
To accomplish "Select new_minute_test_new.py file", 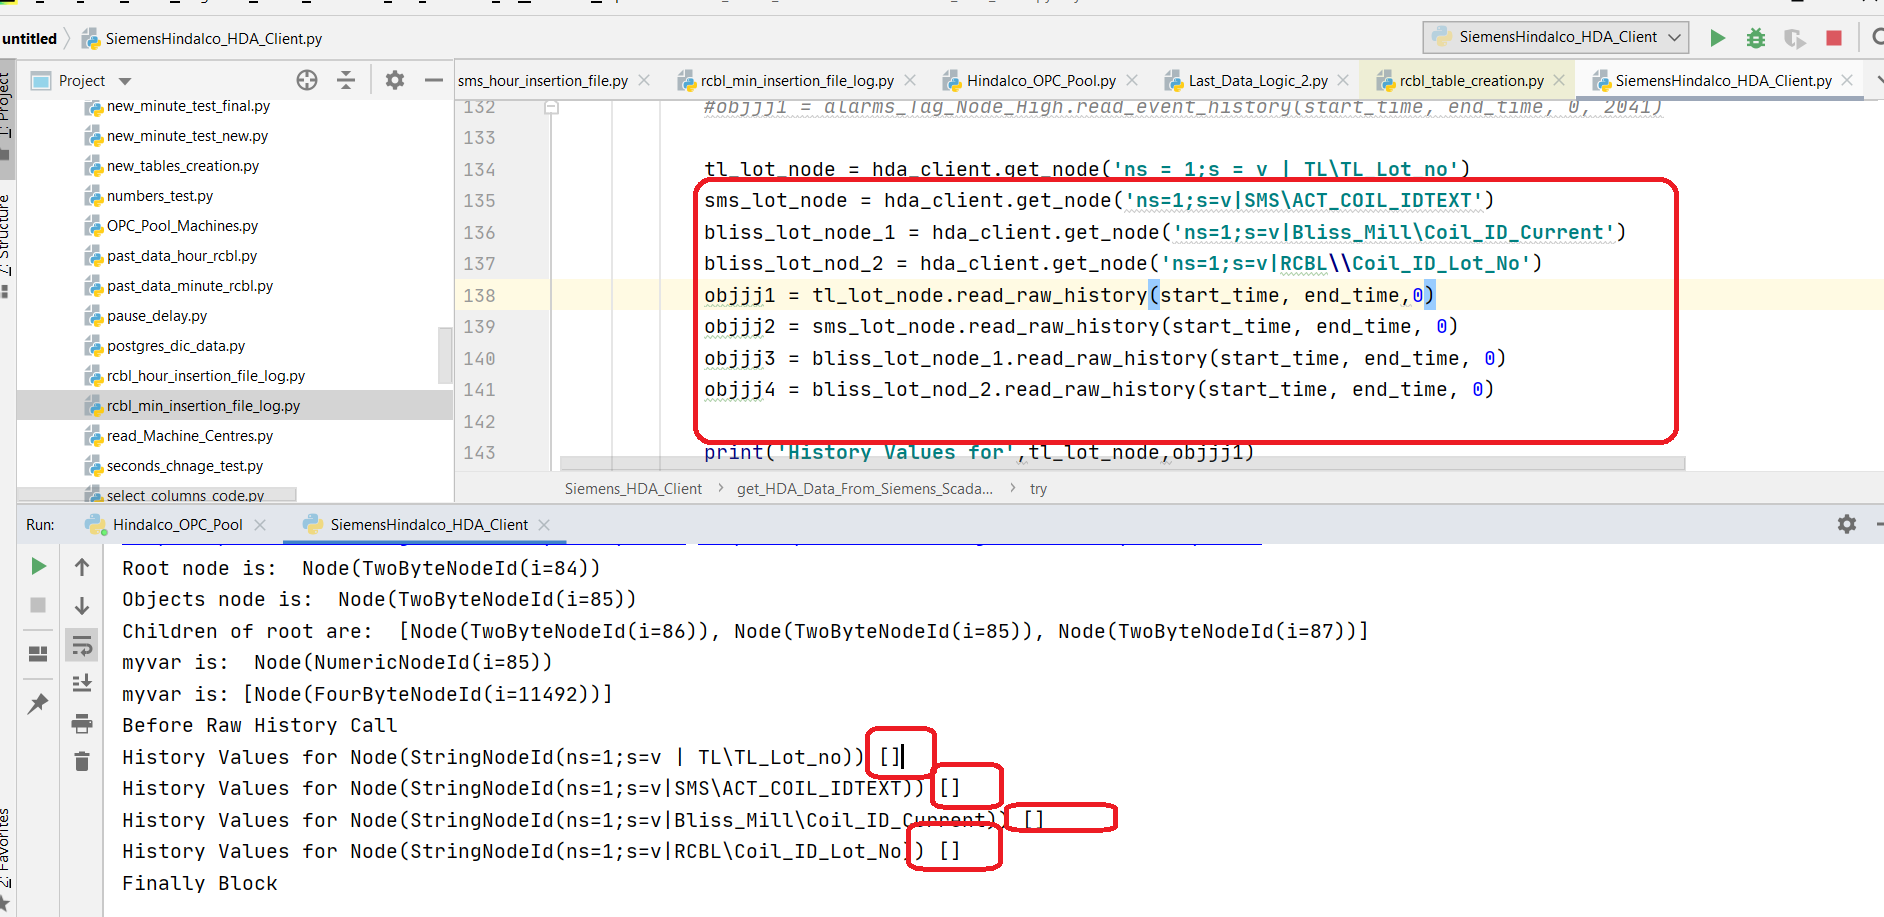I will pos(187,136).
